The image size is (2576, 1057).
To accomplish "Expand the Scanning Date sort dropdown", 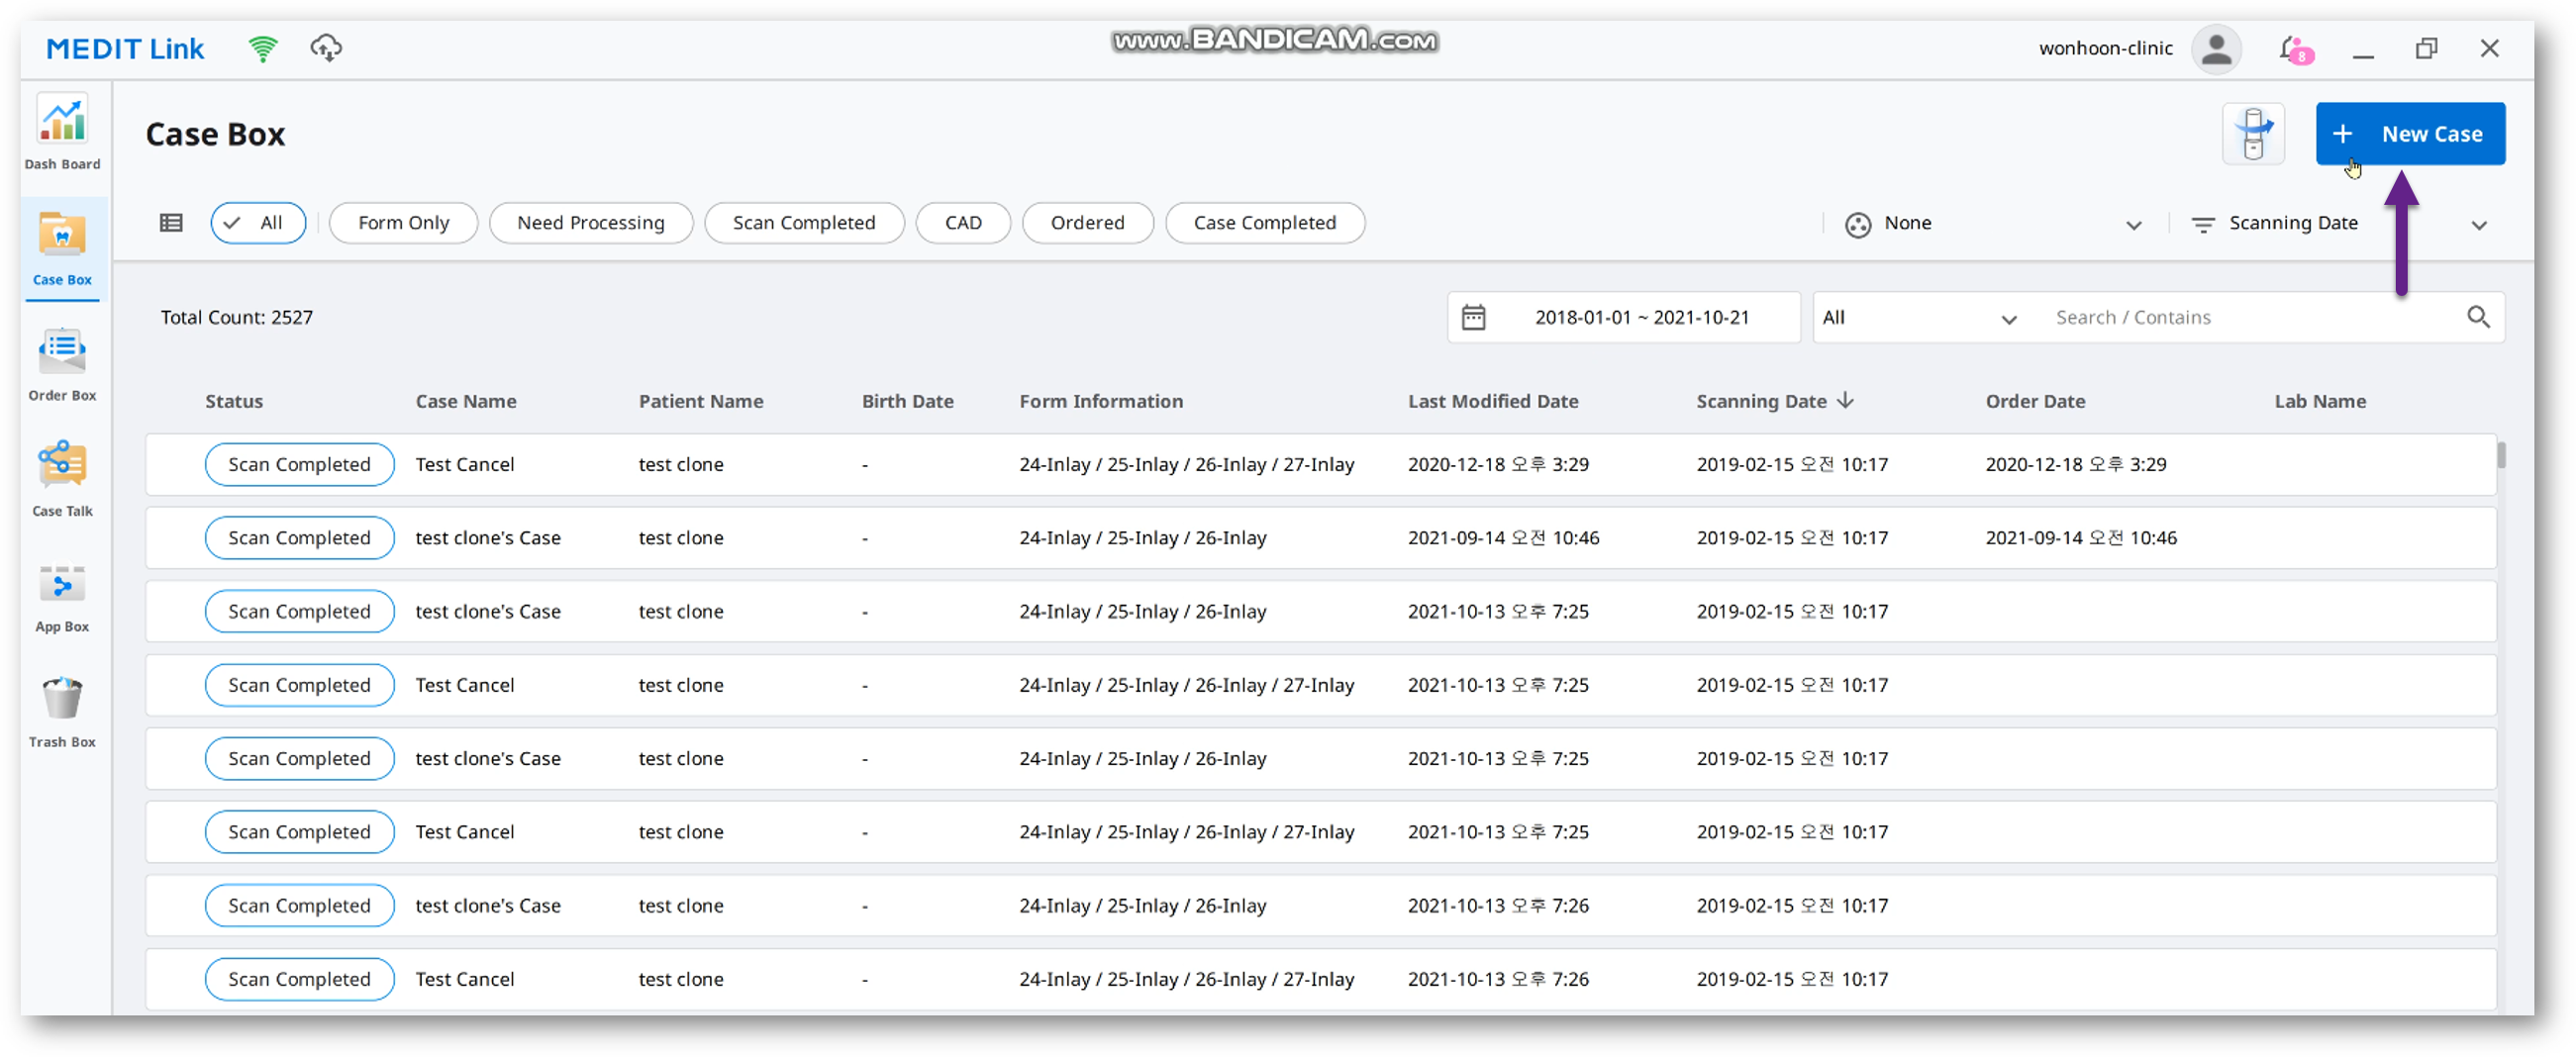I will (x=2339, y=224).
